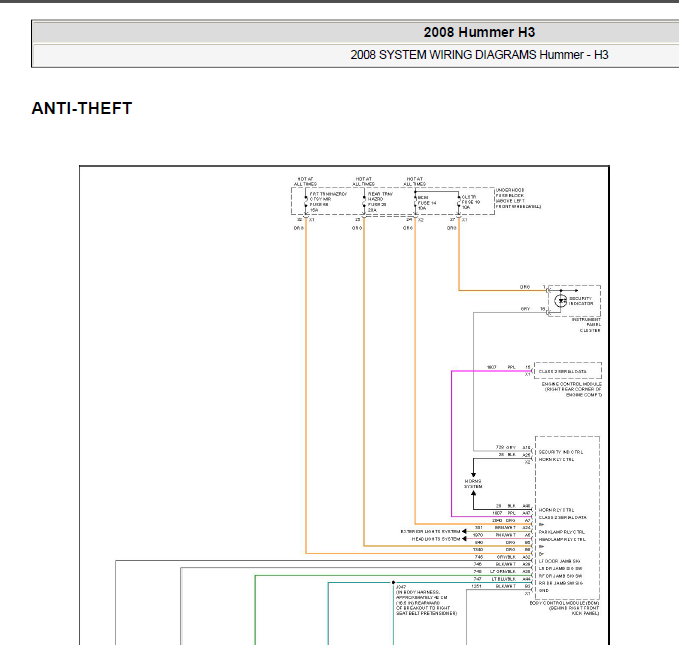Click the 'BCM FUSE 14 10A' fuse label
The height and width of the screenshot is (645, 679).
427,203
